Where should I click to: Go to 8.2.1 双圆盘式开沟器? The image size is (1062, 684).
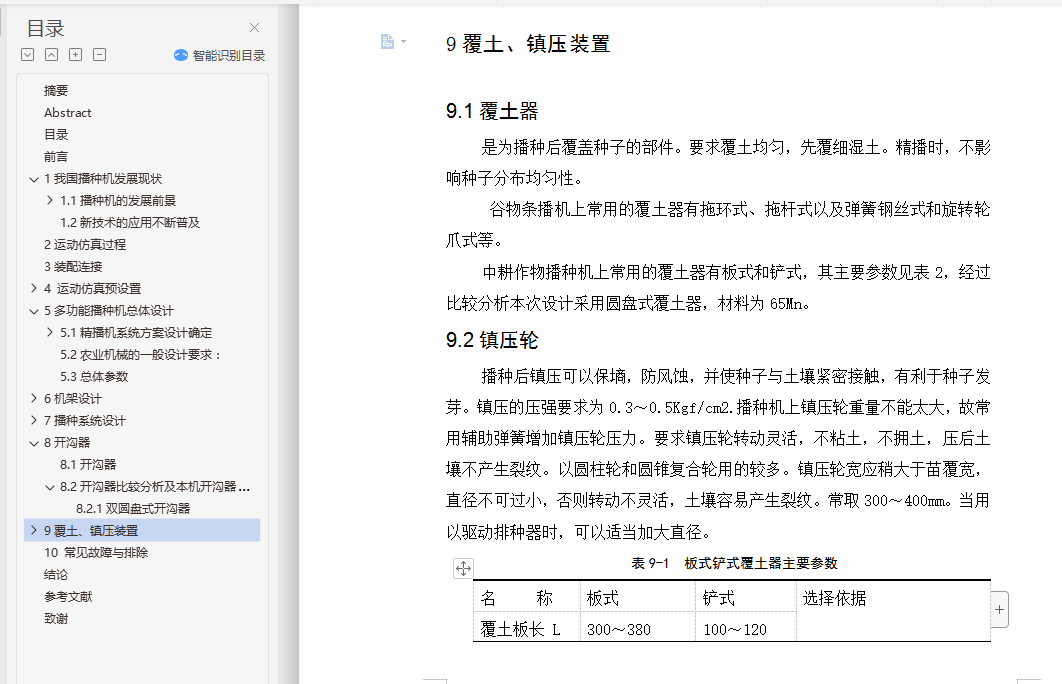(133, 509)
